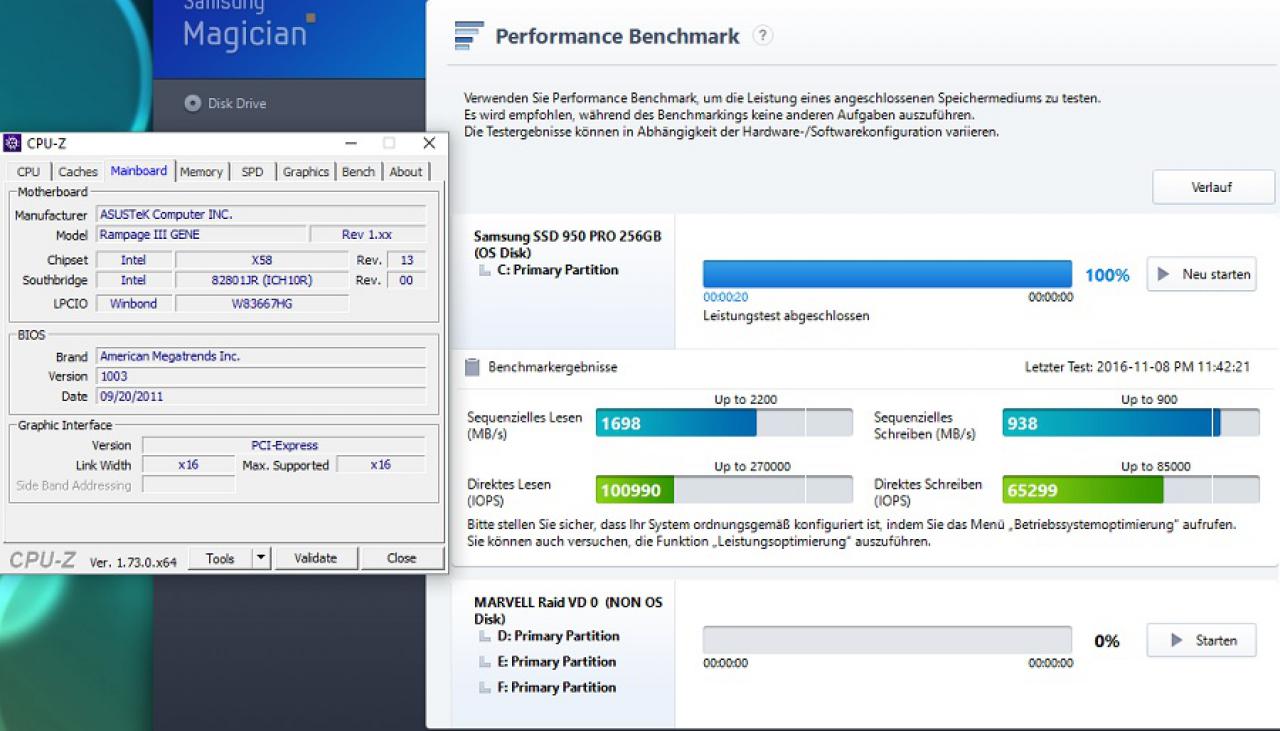Click the 0% MARVELL Raid progress bar
This screenshot has width=1280, height=731.
(887, 640)
